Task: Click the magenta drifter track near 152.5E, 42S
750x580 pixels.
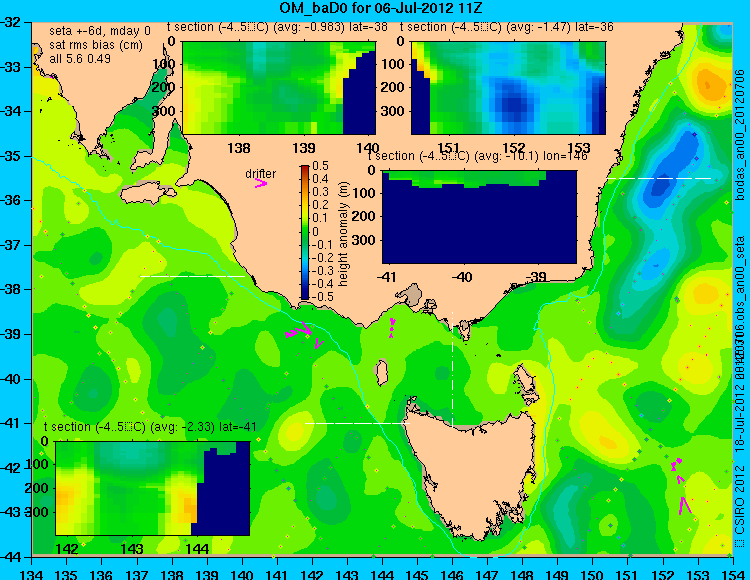Action: coord(681,485)
